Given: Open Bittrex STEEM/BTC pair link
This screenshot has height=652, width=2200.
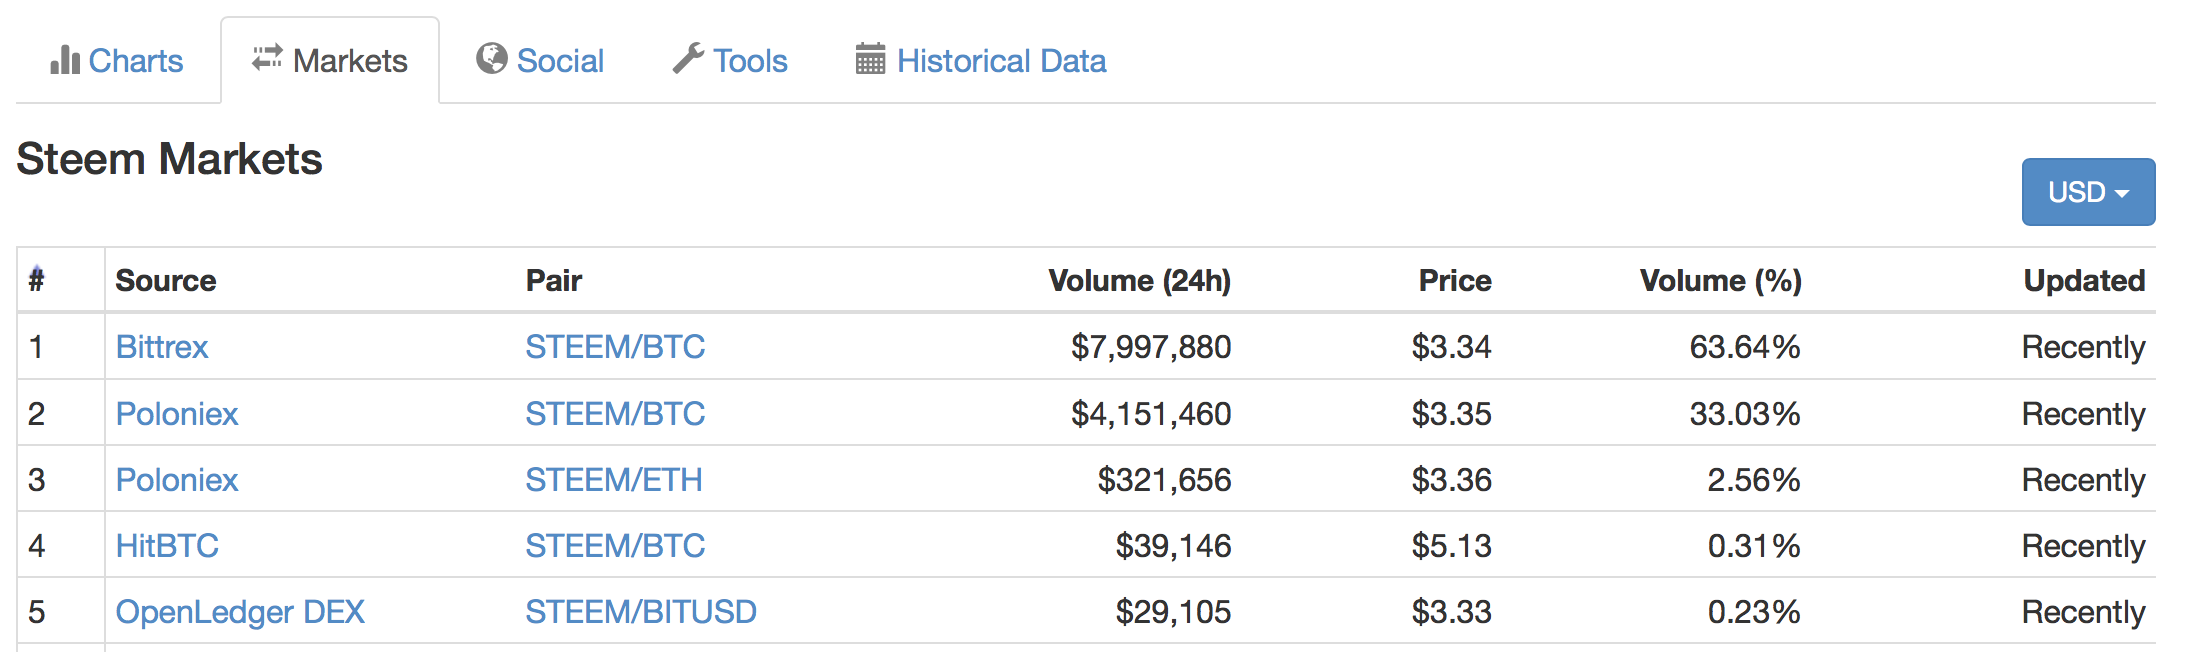Looking at the screenshot, I should coord(615,347).
